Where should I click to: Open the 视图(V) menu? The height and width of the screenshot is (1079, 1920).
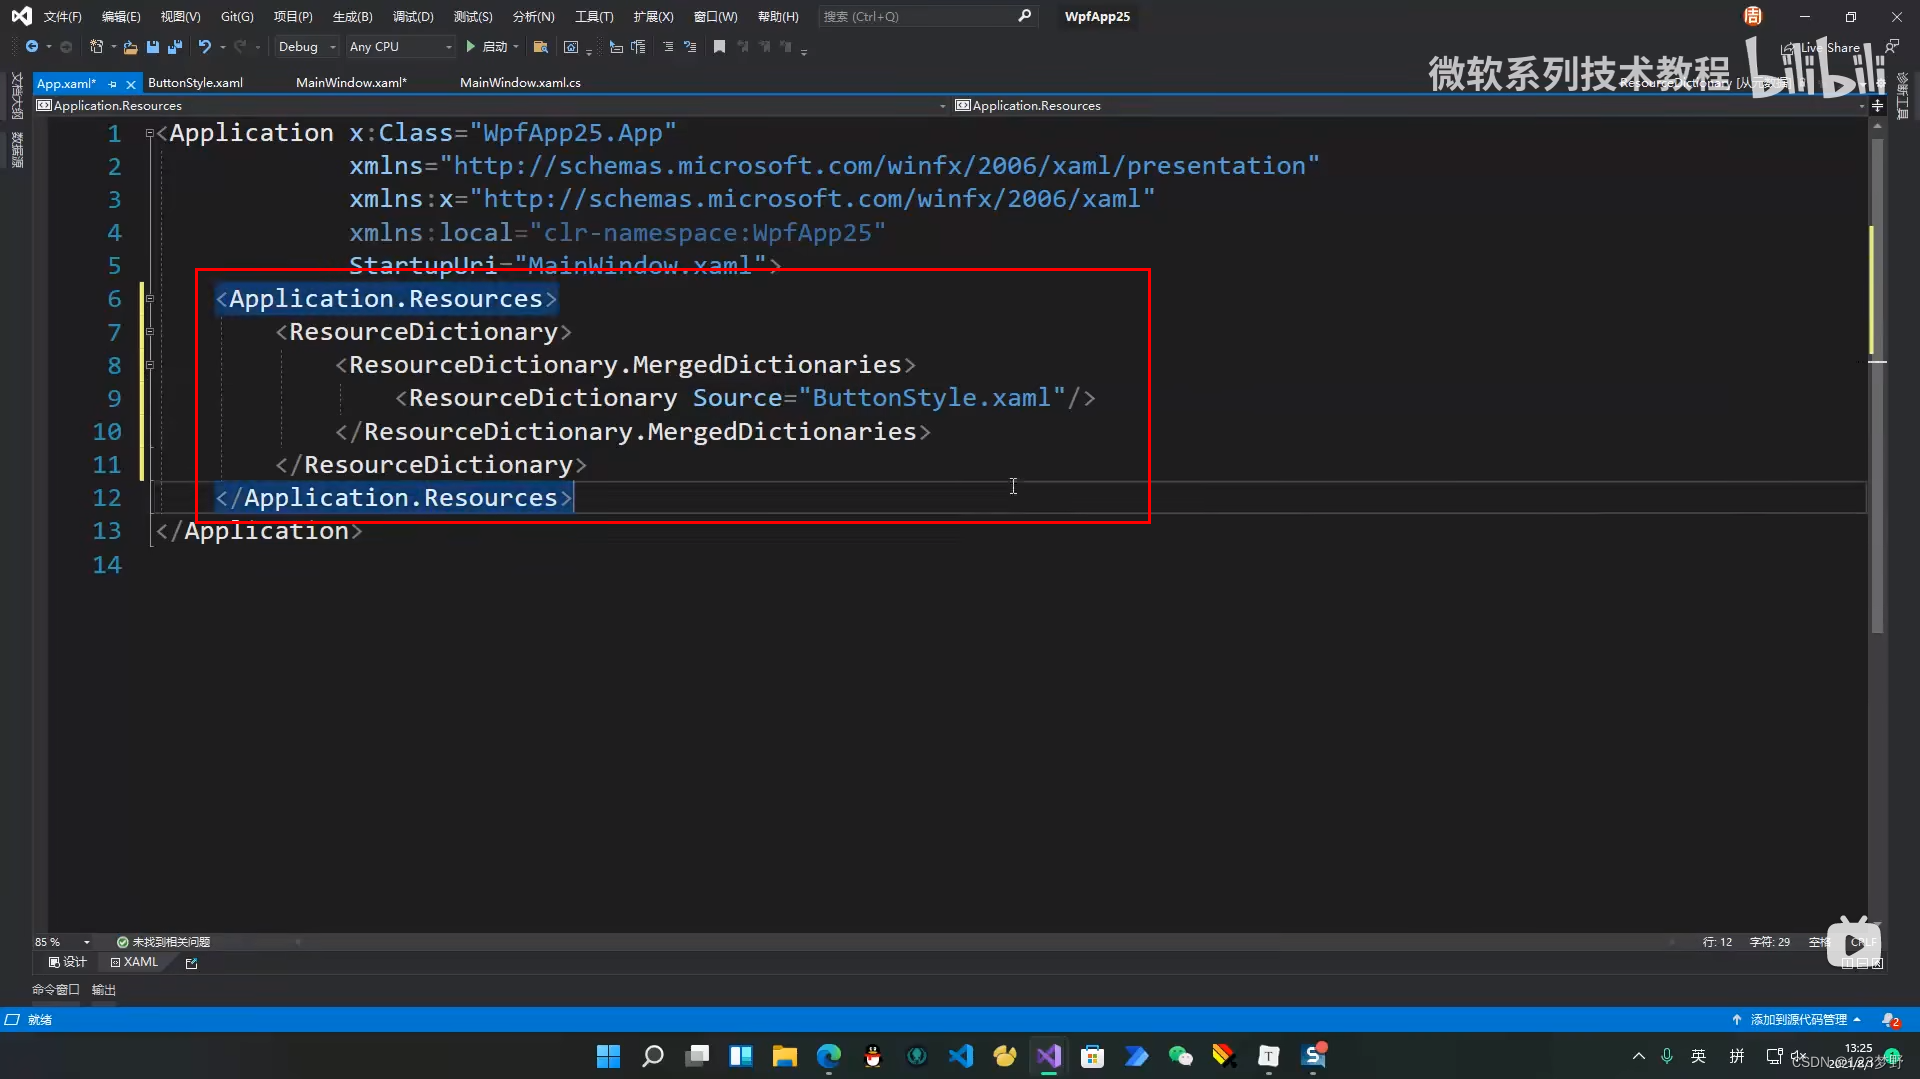click(180, 16)
